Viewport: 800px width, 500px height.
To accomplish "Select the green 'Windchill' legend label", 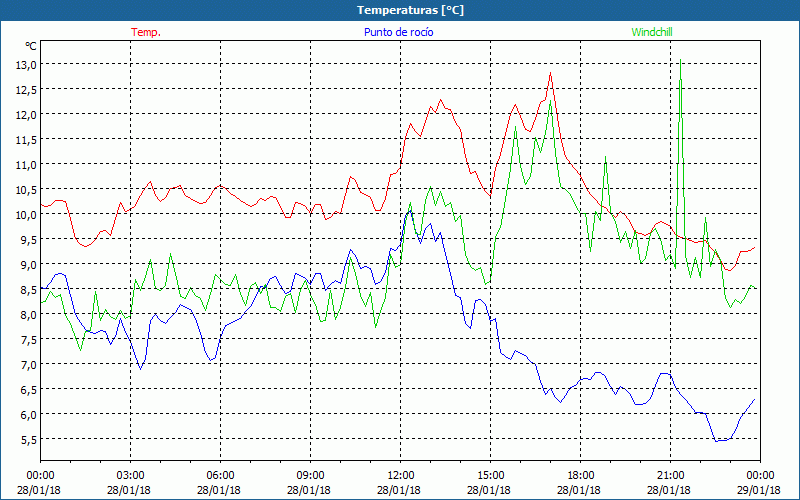I will pyautogui.click(x=652, y=32).
